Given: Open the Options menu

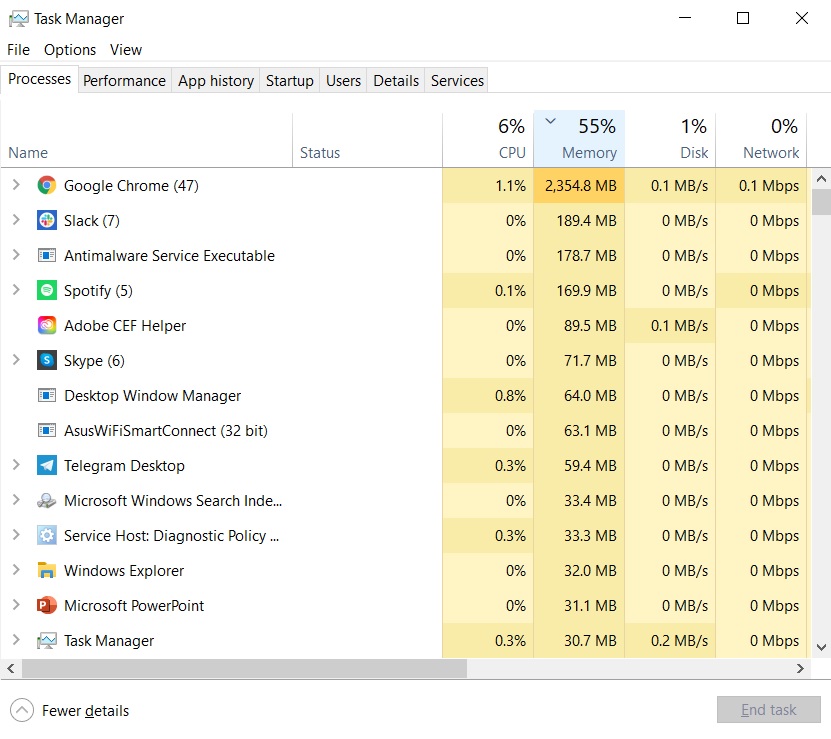Looking at the screenshot, I should tap(70, 50).
